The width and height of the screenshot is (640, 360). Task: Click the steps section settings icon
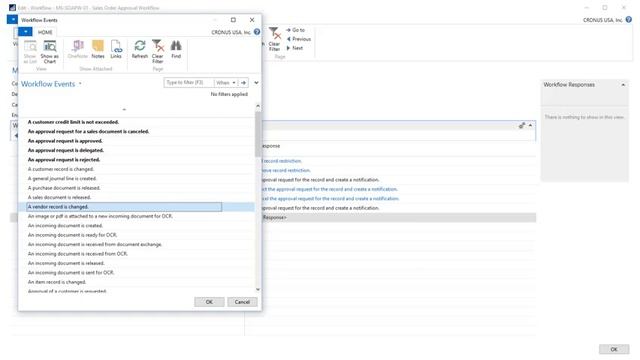pyautogui.click(x=522, y=125)
